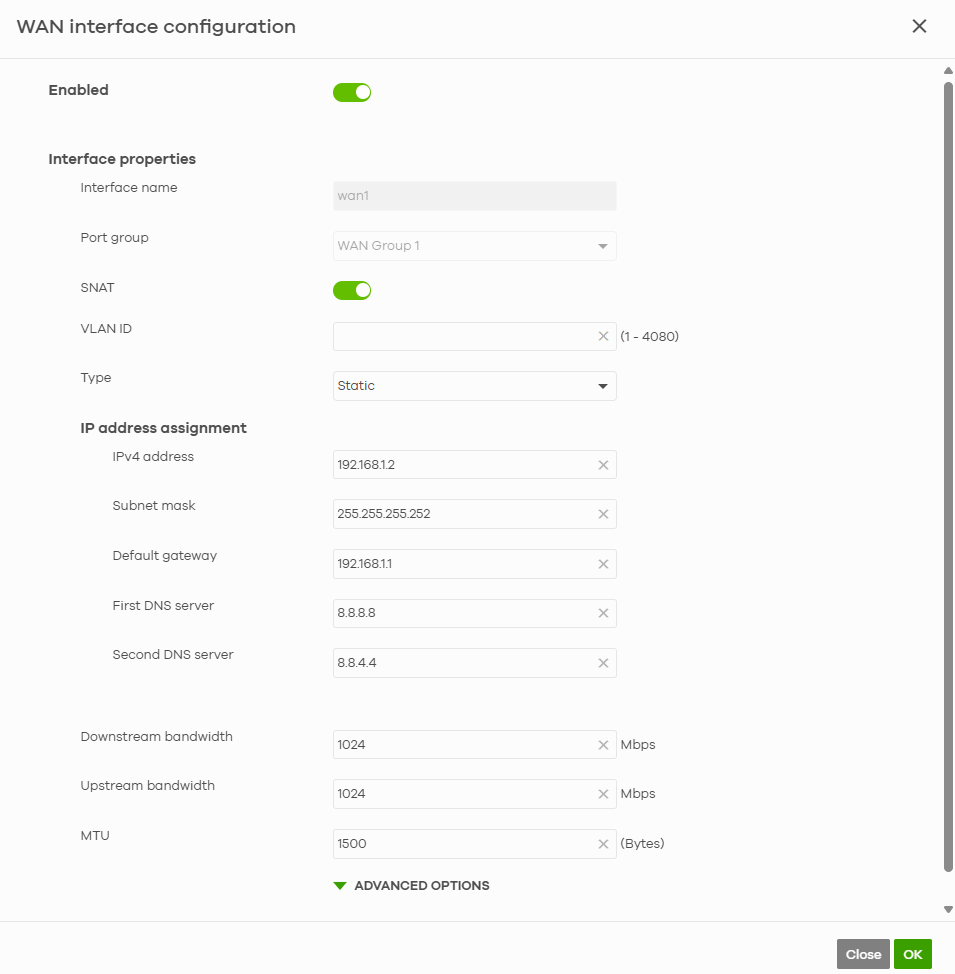Screen dimensions: 955x974
Task: Open the Type dropdown showing Static
Action: (x=475, y=386)
